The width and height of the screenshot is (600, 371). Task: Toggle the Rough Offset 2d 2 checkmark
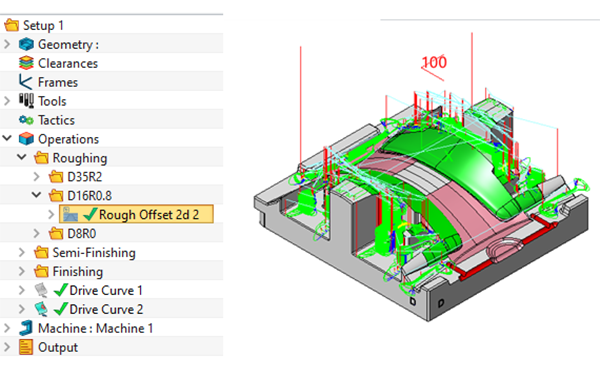[x=90, y=214]
